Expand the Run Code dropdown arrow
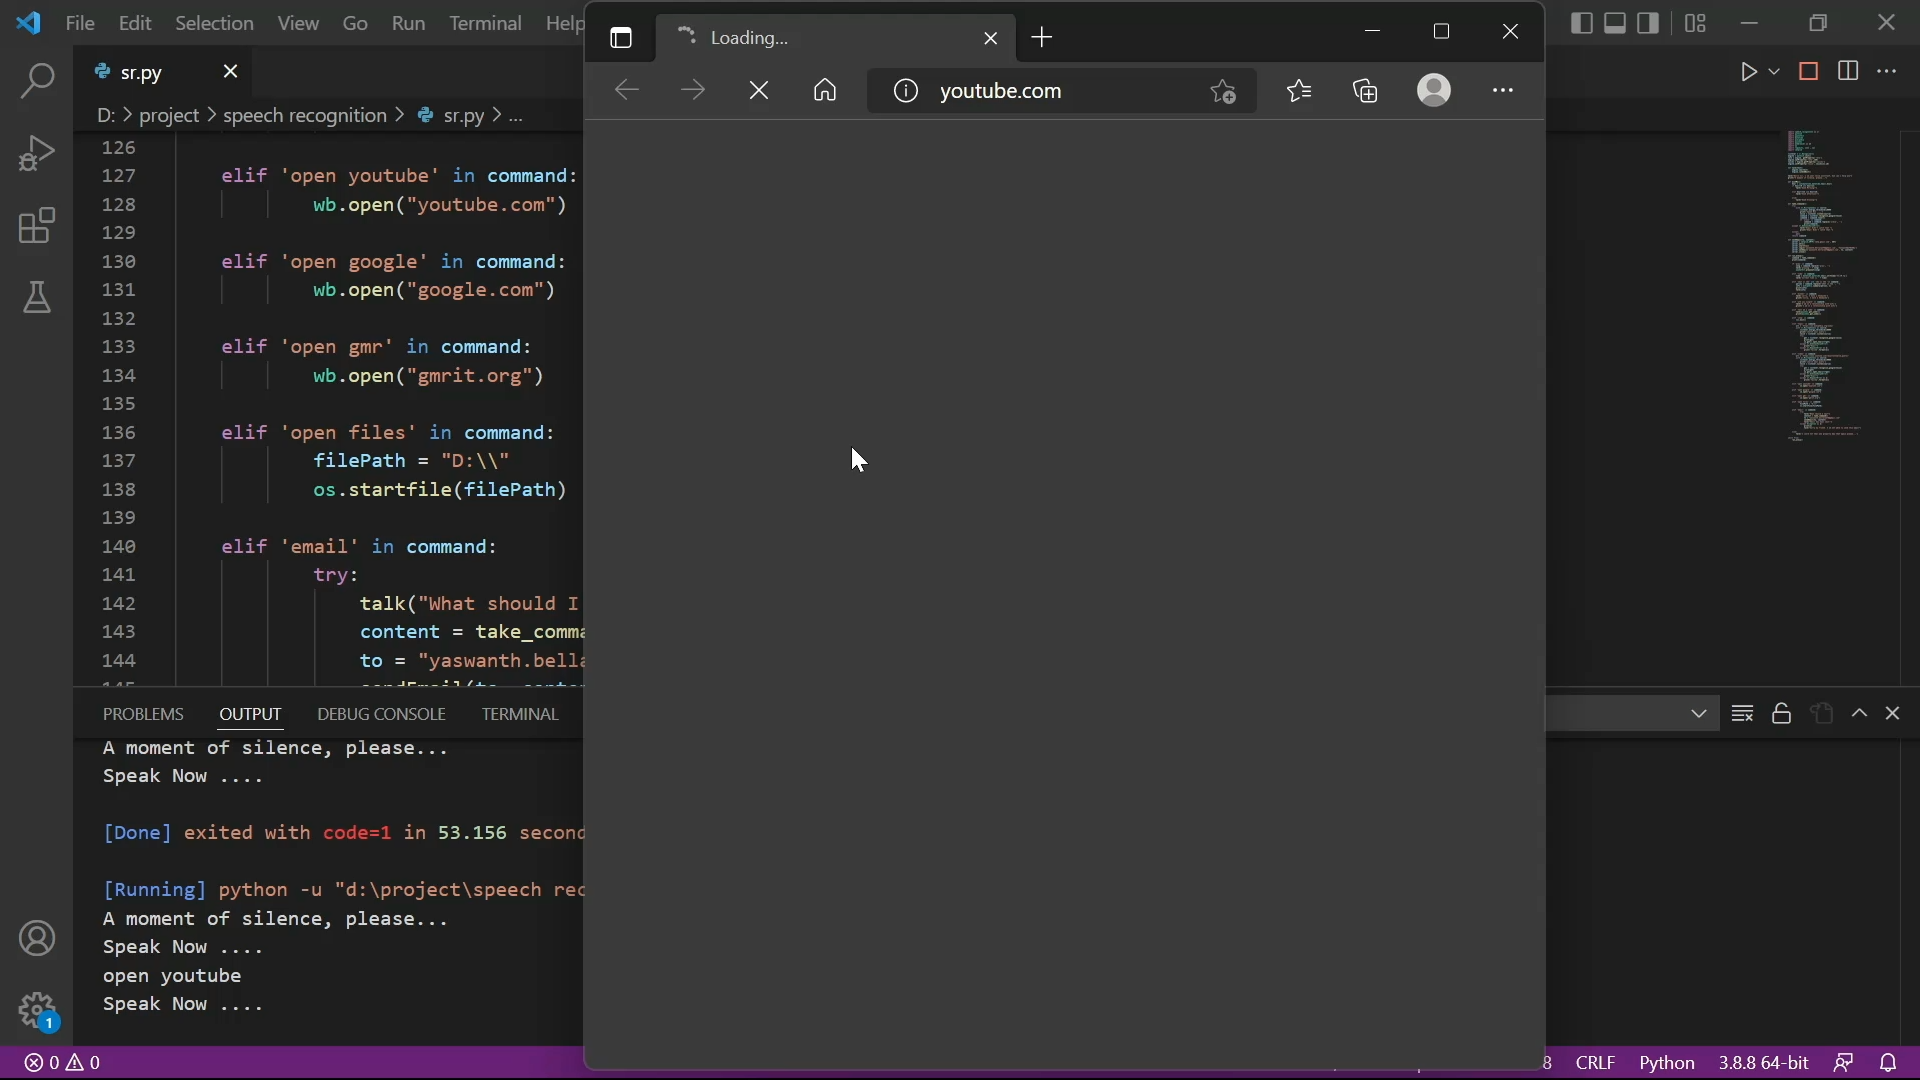This screenshot has height=1080, width=1920. [x=1775, y=72]
